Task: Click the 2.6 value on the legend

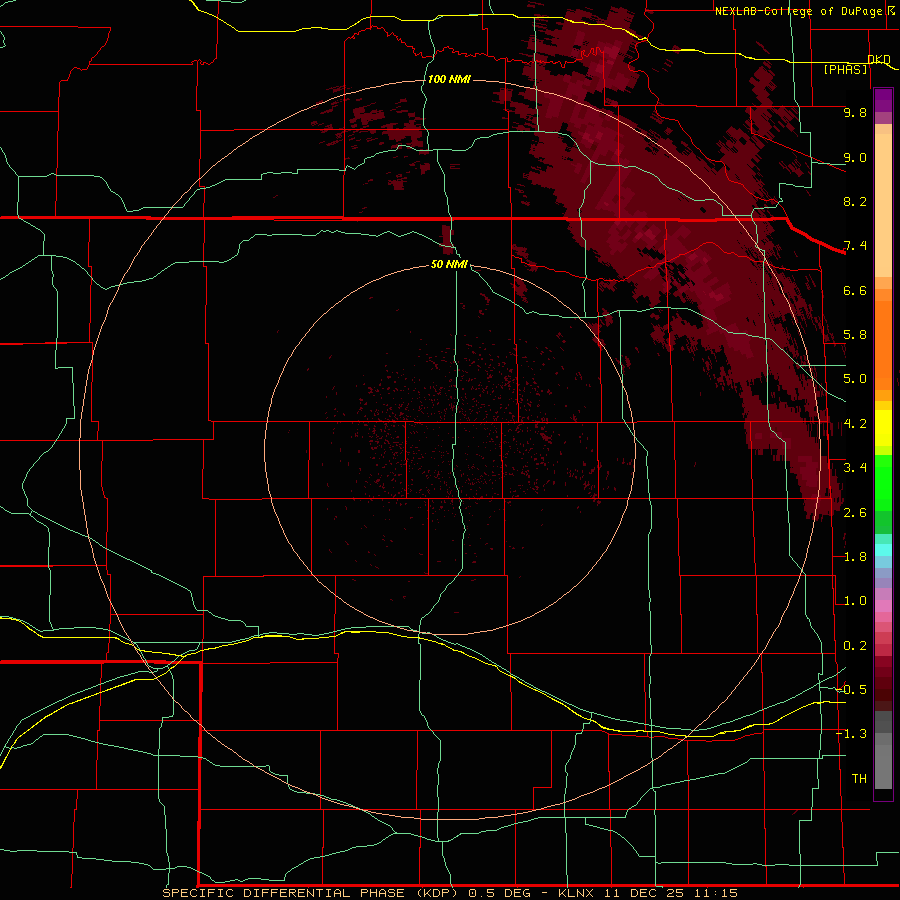Action: click(855, 513)
